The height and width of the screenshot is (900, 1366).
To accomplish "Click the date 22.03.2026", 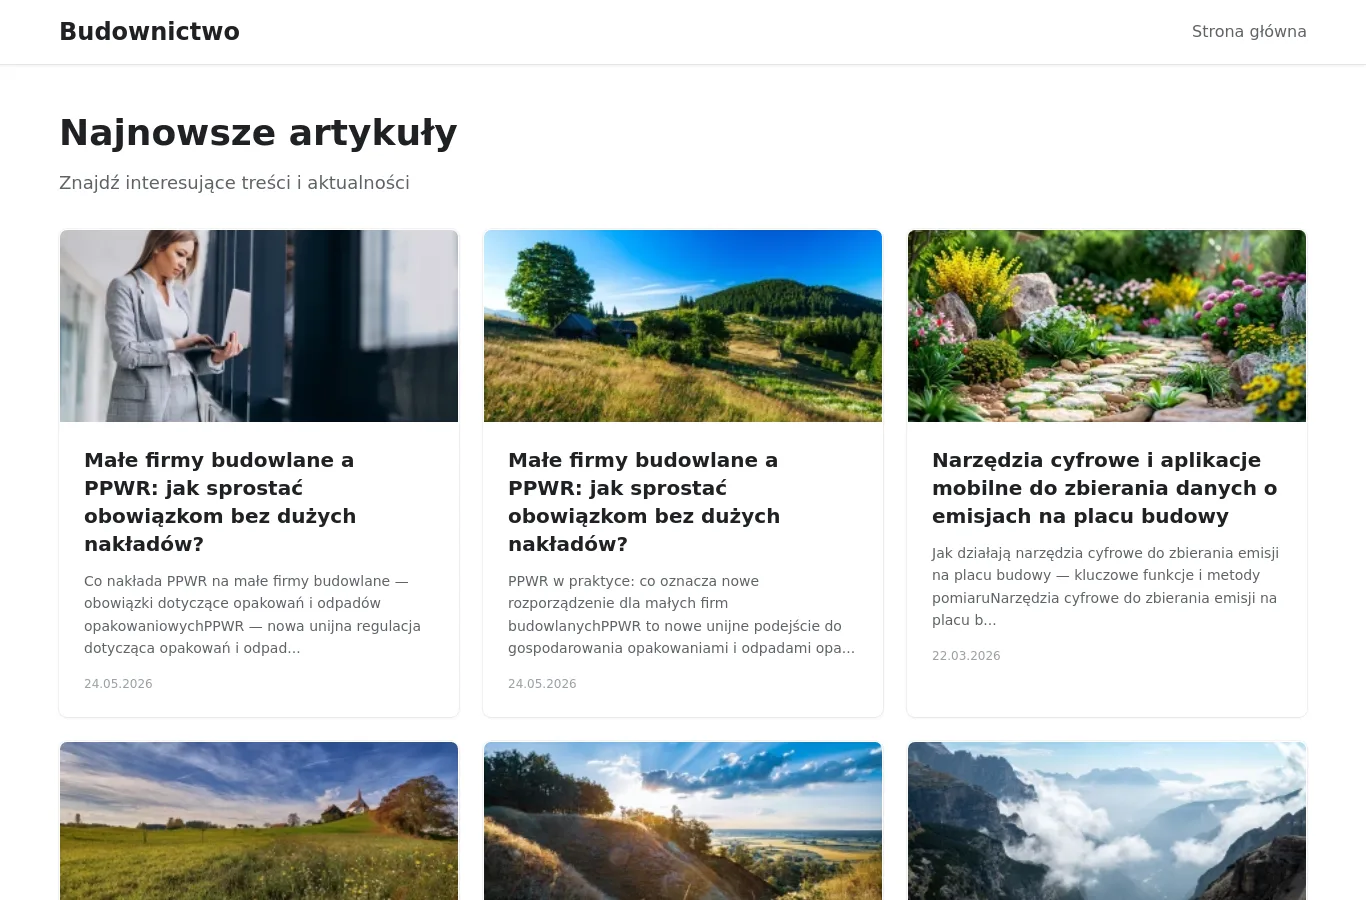I will [966, 656].
